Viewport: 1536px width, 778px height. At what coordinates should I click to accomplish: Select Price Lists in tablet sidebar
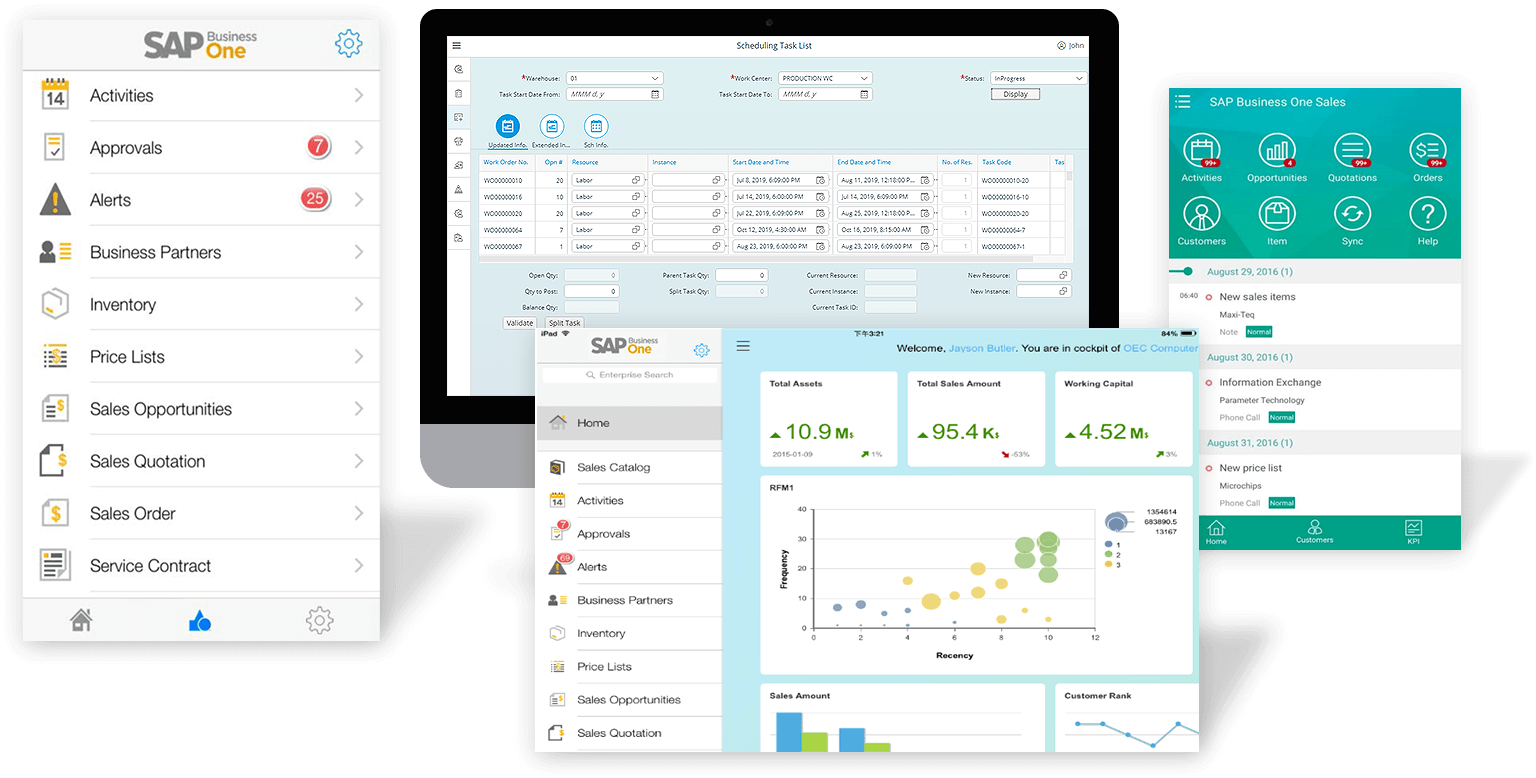[x=629, y=667]
